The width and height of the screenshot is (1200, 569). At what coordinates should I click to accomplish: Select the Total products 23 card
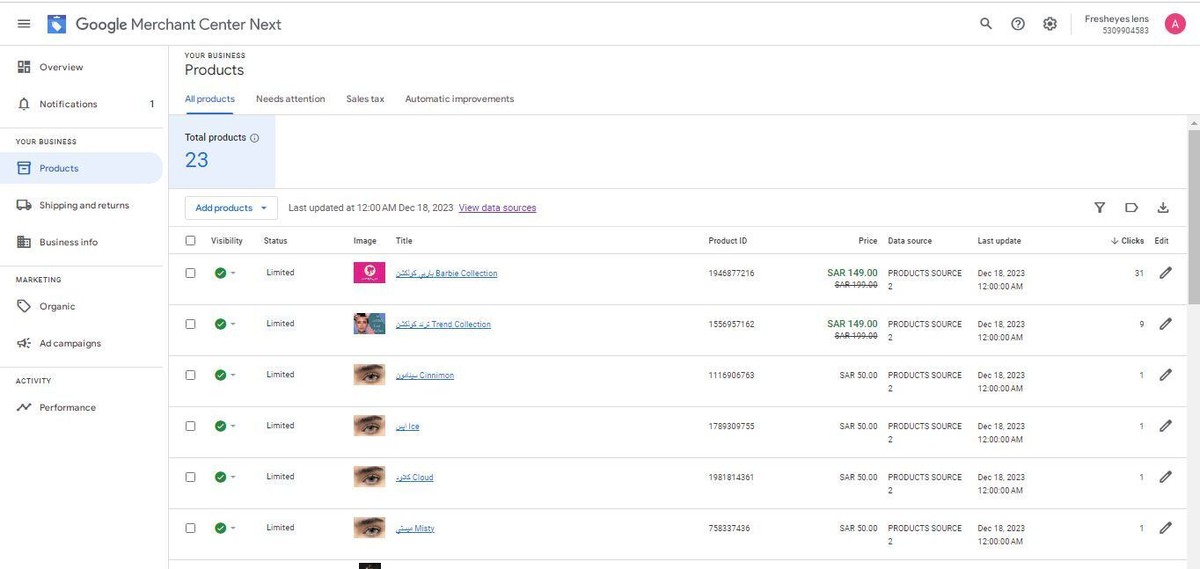click(222, 152)
